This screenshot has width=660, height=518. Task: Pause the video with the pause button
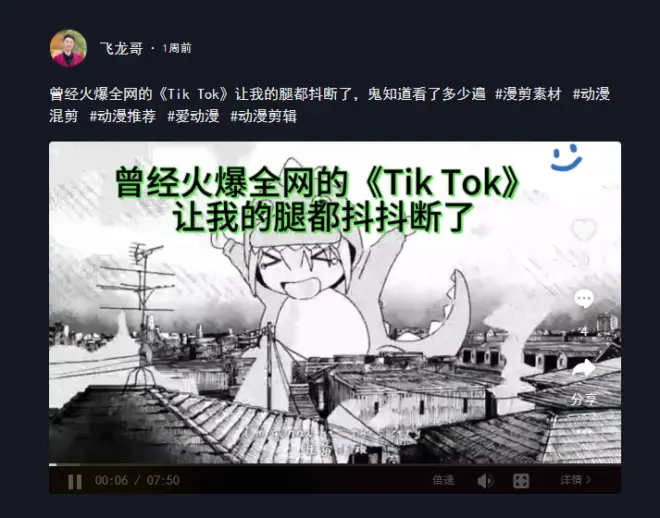(75, 481)
